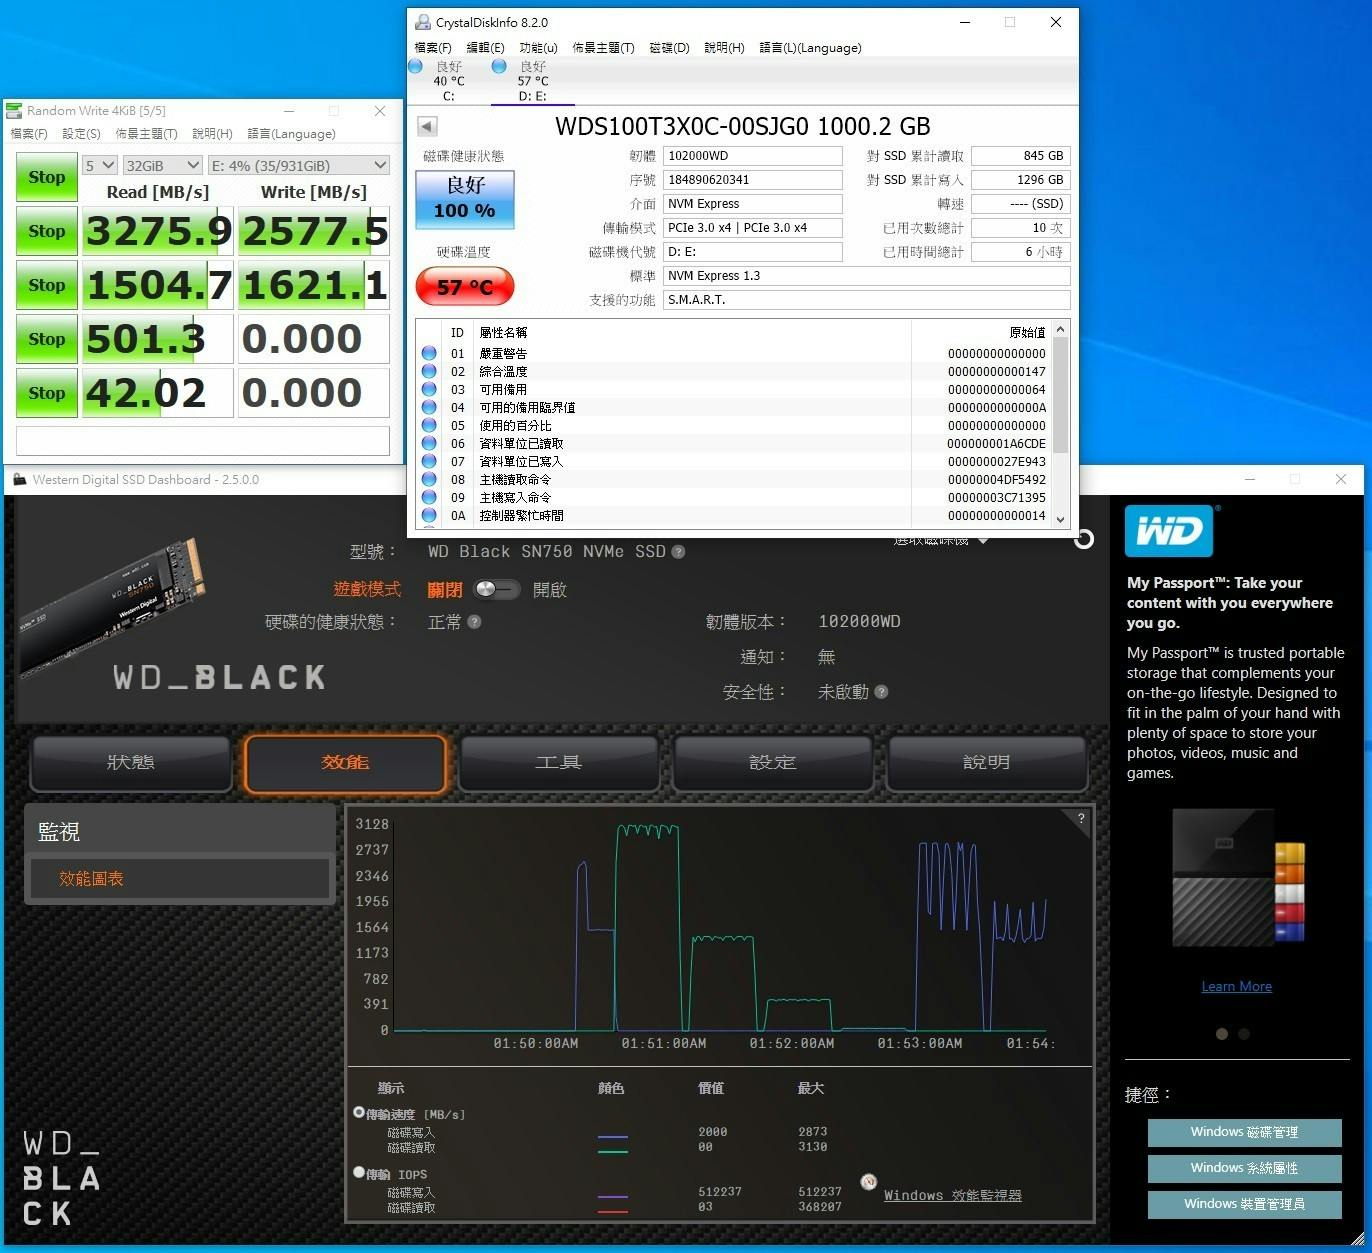The image size is (1372, 1253).
Task: Open the test count dropdown showing 5
Action: point(100,165)
